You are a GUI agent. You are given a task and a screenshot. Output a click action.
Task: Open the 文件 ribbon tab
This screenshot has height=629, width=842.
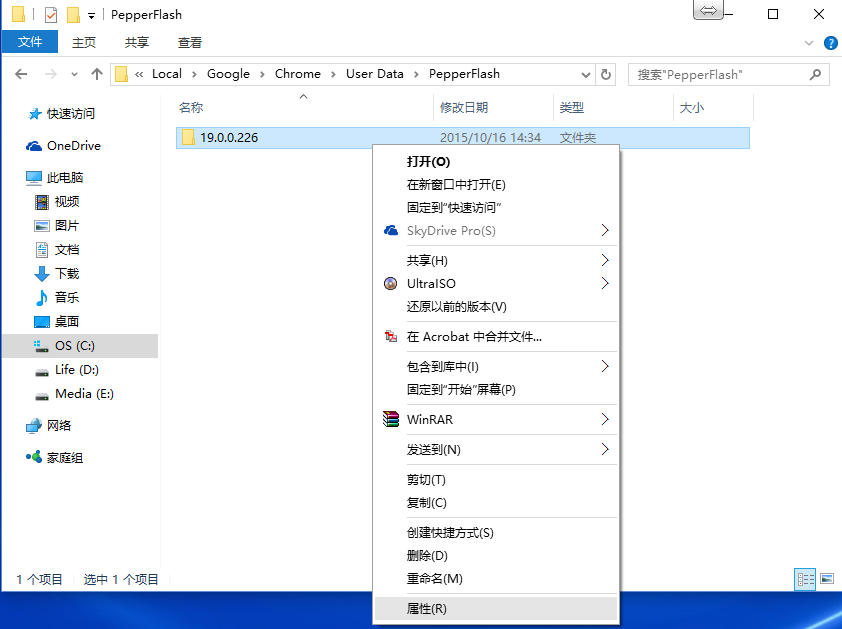[30, 42]
